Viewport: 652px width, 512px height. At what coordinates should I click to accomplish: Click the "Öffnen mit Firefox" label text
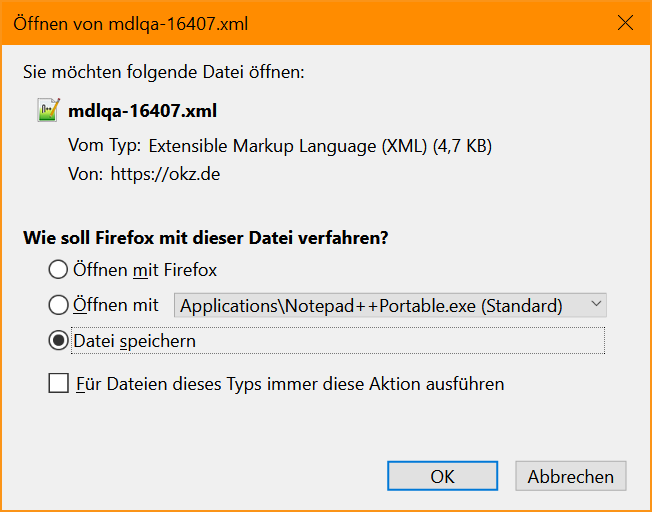coord(145,270)
